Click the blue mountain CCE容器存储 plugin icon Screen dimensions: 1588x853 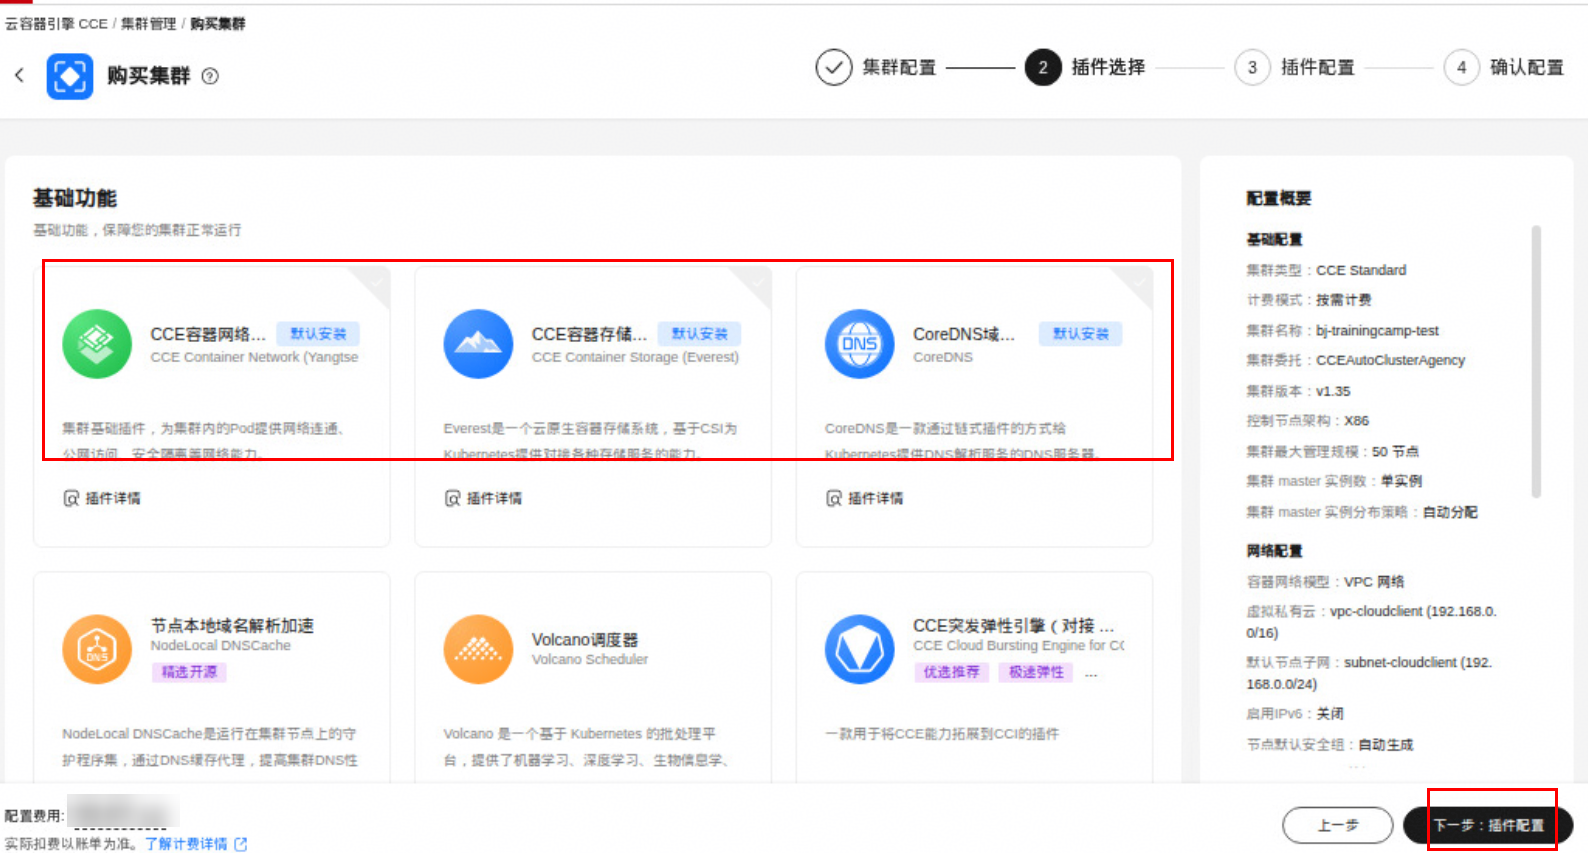pos(478,344)
